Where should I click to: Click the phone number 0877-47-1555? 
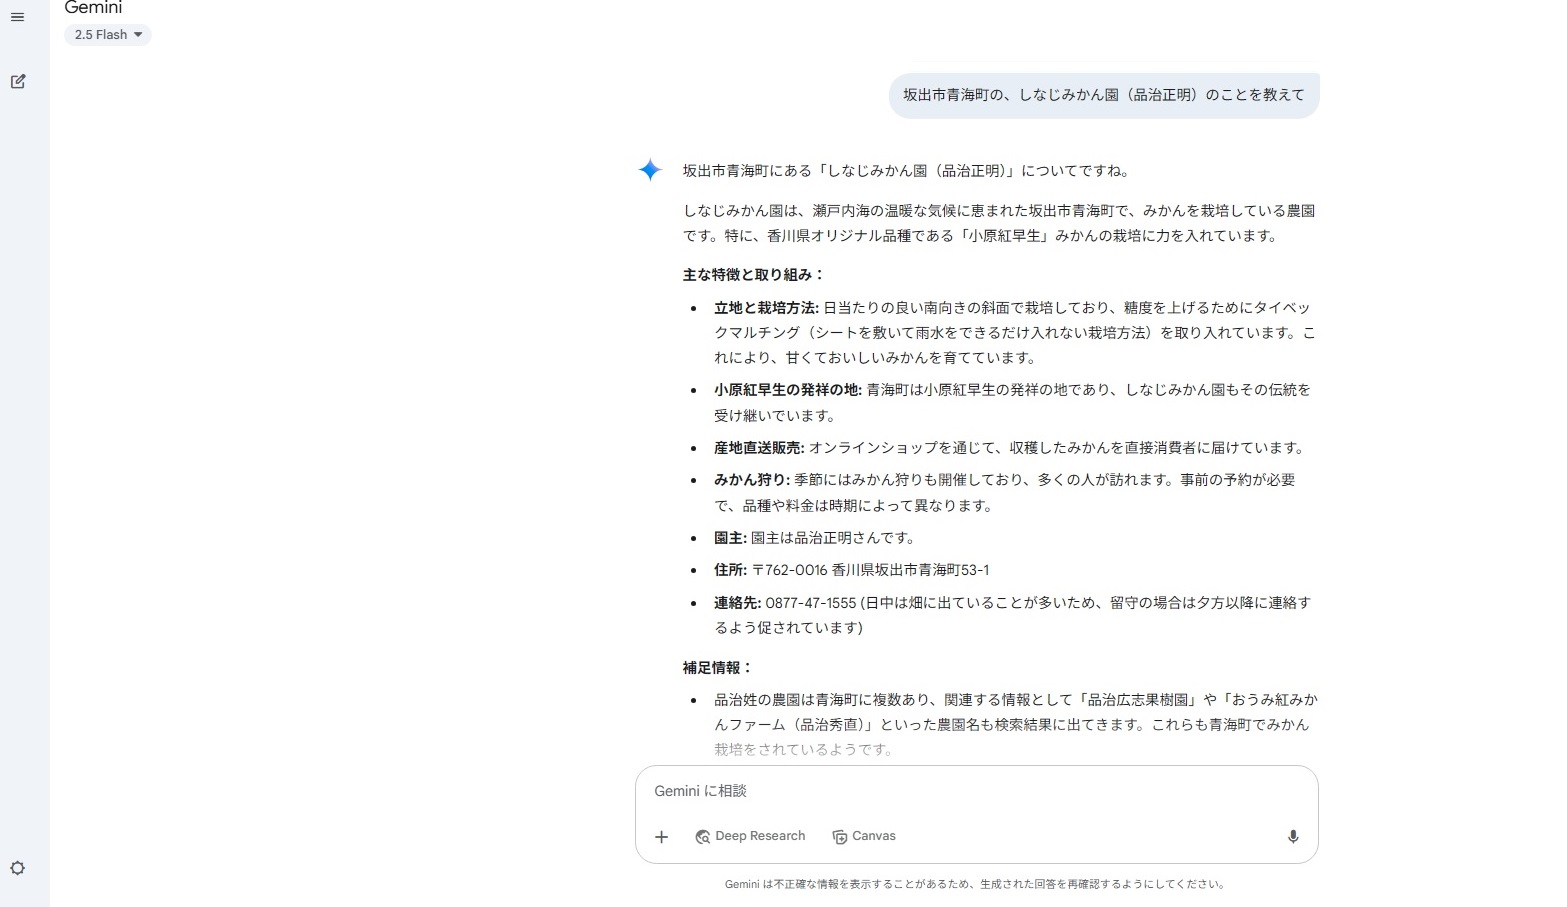coord(811,603)
